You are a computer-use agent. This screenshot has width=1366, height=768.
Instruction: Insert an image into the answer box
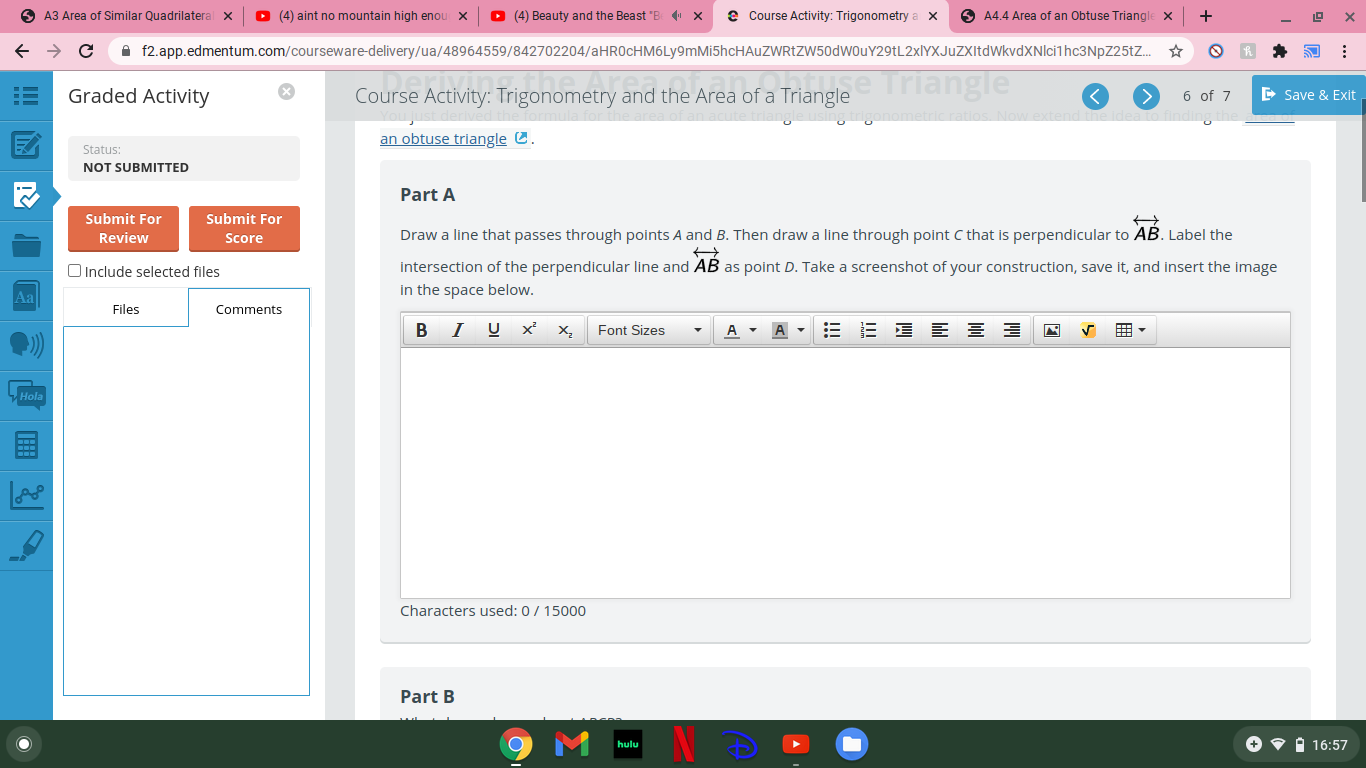pyautogui.click(x=1051, y=330)
